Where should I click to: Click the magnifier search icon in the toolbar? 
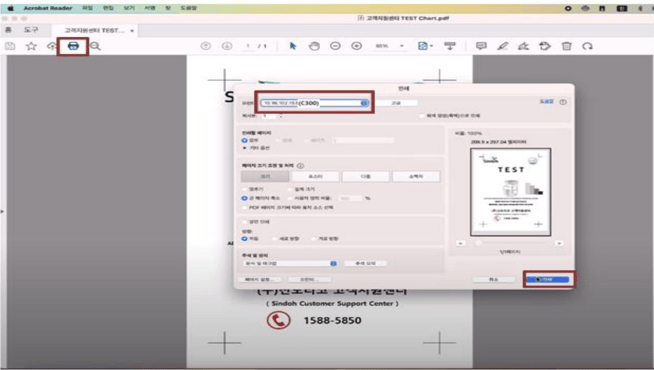(95, 46)
